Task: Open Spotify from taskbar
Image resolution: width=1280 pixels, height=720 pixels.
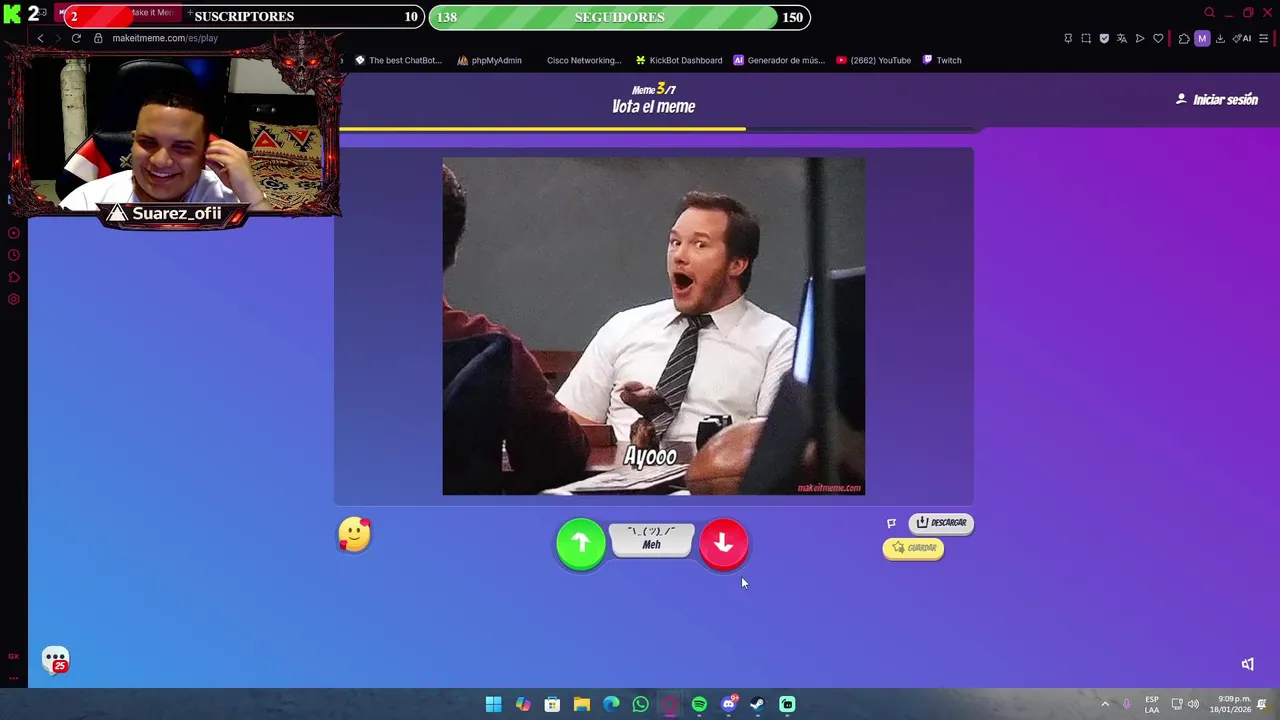Action: pyautogui.click(x=699, y=704)
